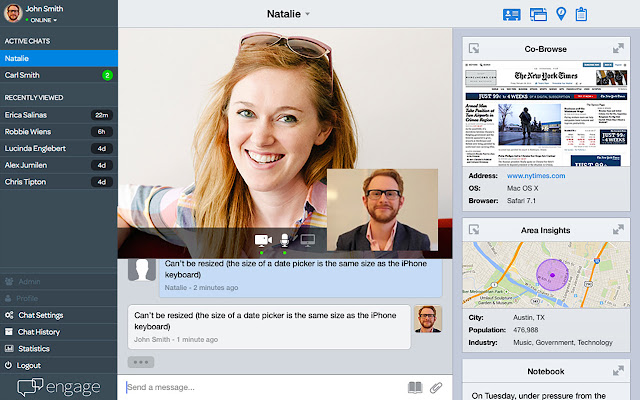Pop out the Co-Browse panel
The height and width of the screenshot is (400, 640).
474,49
